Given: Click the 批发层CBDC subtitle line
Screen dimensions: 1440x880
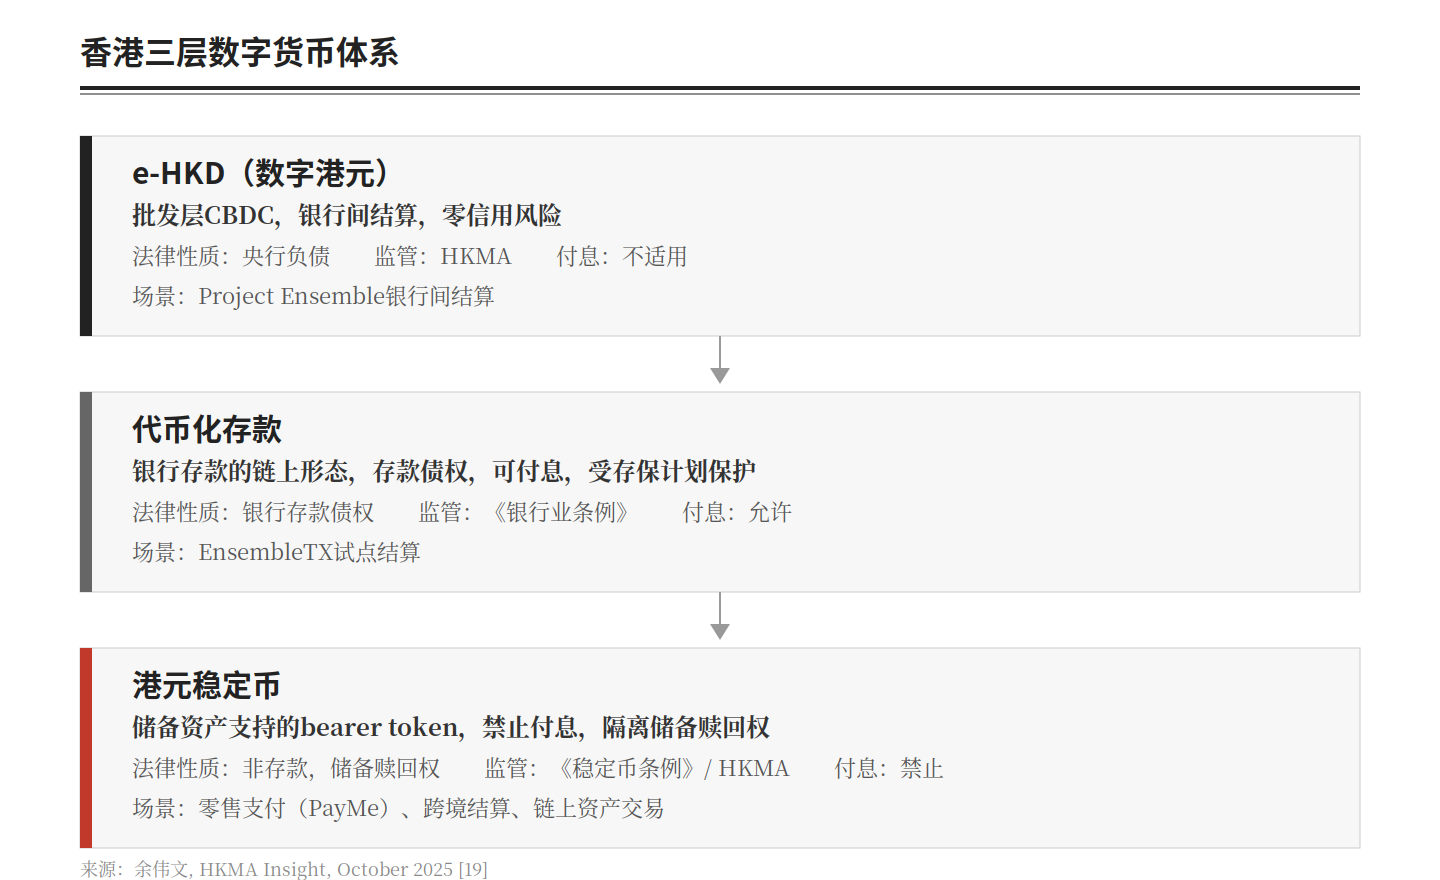Looking at the screenshot, I should pyautogui.click(x=346, y=215).
